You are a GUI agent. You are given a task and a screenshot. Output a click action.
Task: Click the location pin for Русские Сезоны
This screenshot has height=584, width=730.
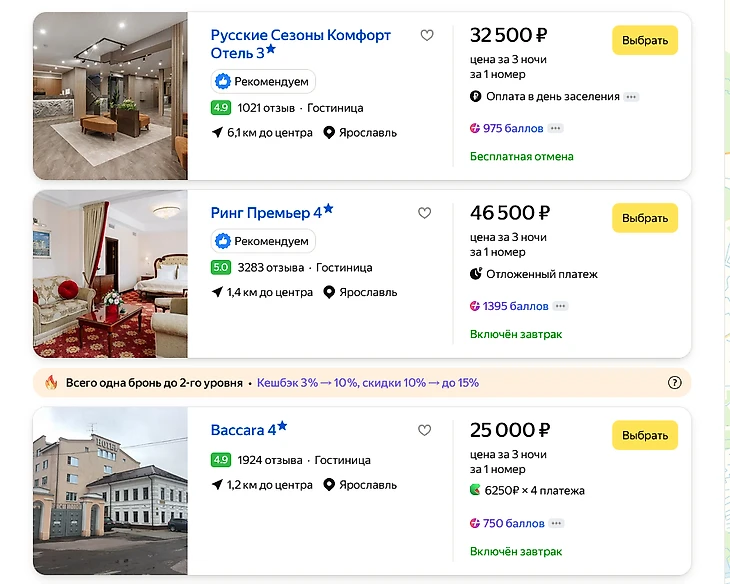329,132
